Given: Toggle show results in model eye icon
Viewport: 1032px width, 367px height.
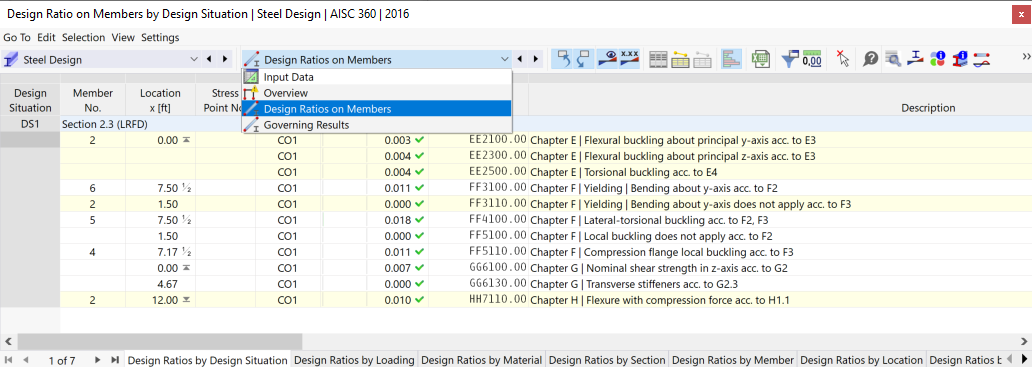Looking at the screenshot, I should (608, 59).
